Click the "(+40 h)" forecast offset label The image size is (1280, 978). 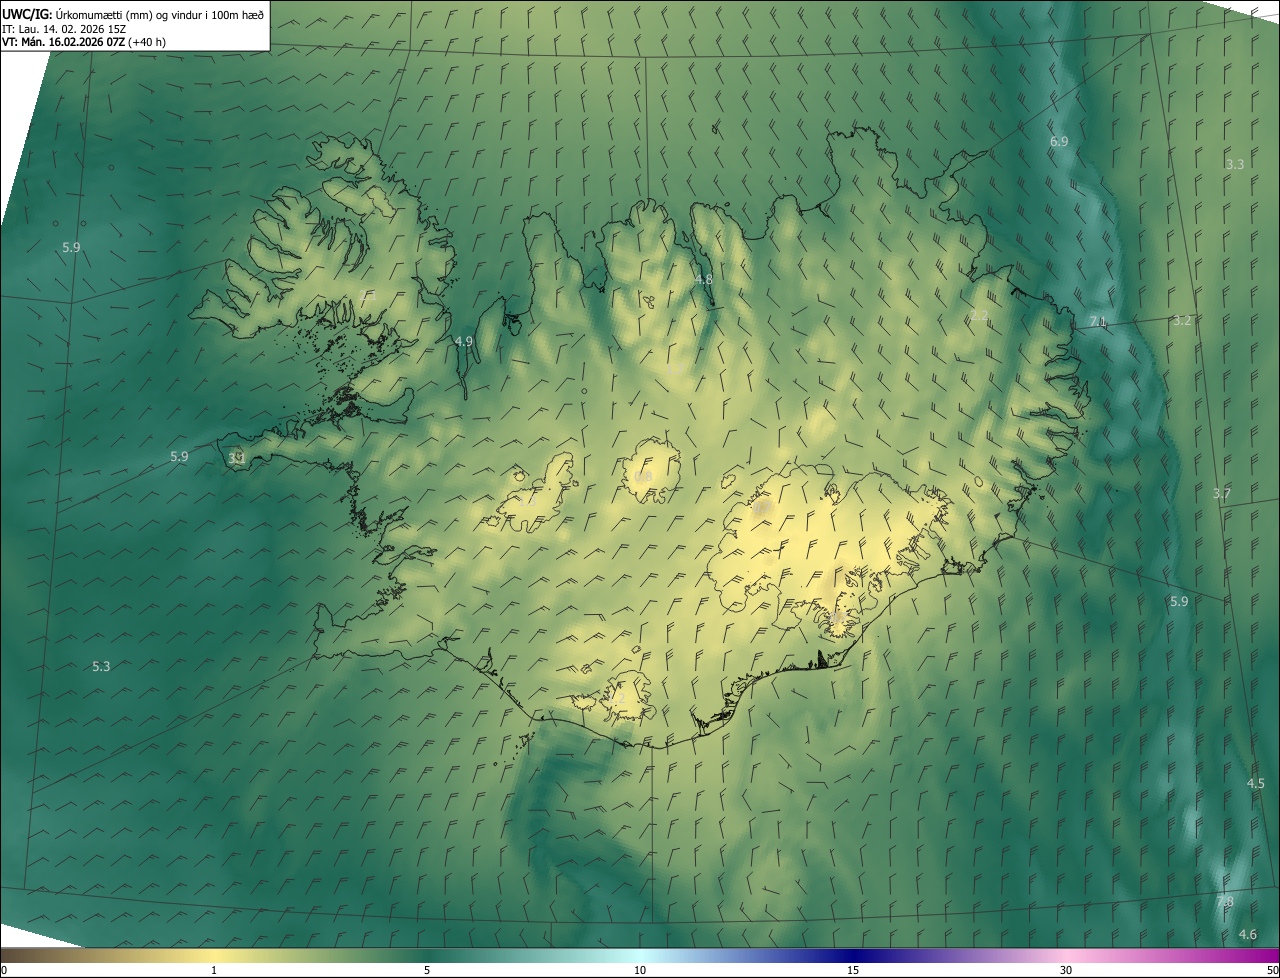pos(147,42)
